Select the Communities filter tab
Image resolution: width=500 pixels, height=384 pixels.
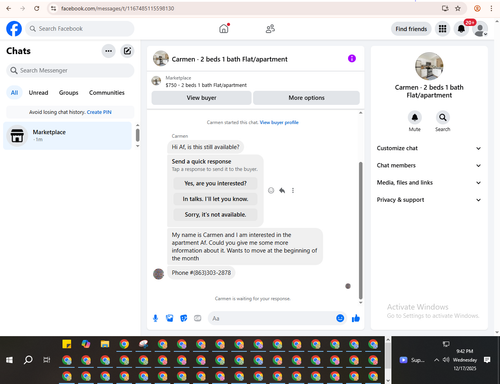click(x=107, y=93)
